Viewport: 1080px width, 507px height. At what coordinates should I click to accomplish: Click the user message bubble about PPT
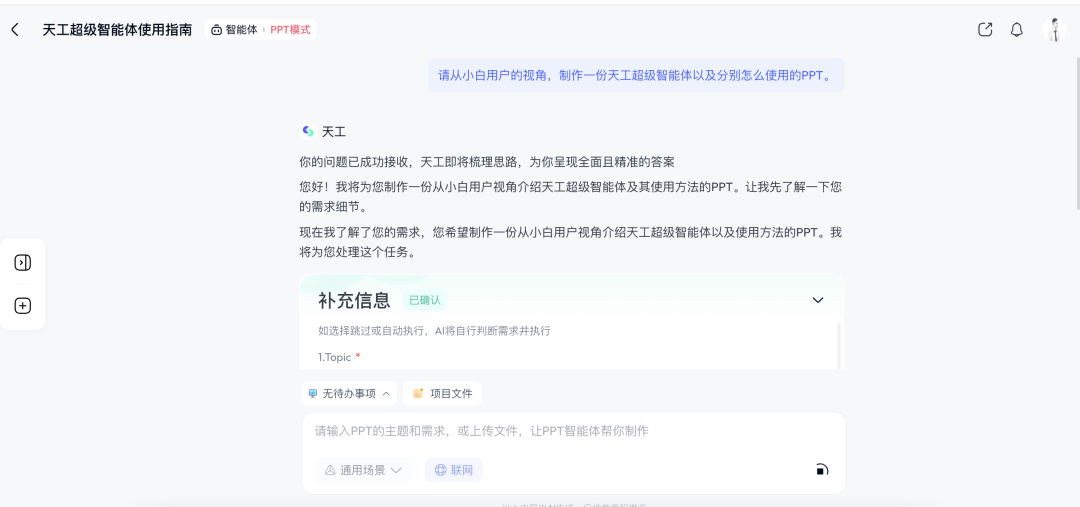(636, 75)
